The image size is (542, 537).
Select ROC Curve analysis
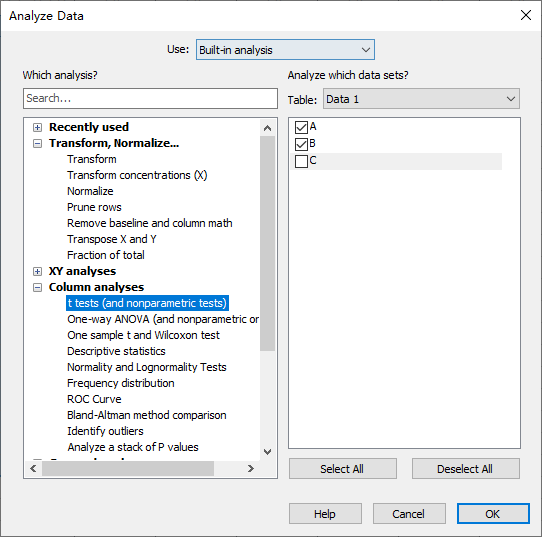(x=94, y=399)
